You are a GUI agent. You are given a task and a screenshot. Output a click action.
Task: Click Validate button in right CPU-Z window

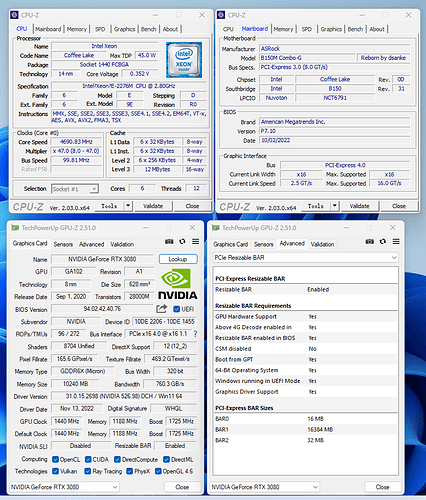click(360, 206)
